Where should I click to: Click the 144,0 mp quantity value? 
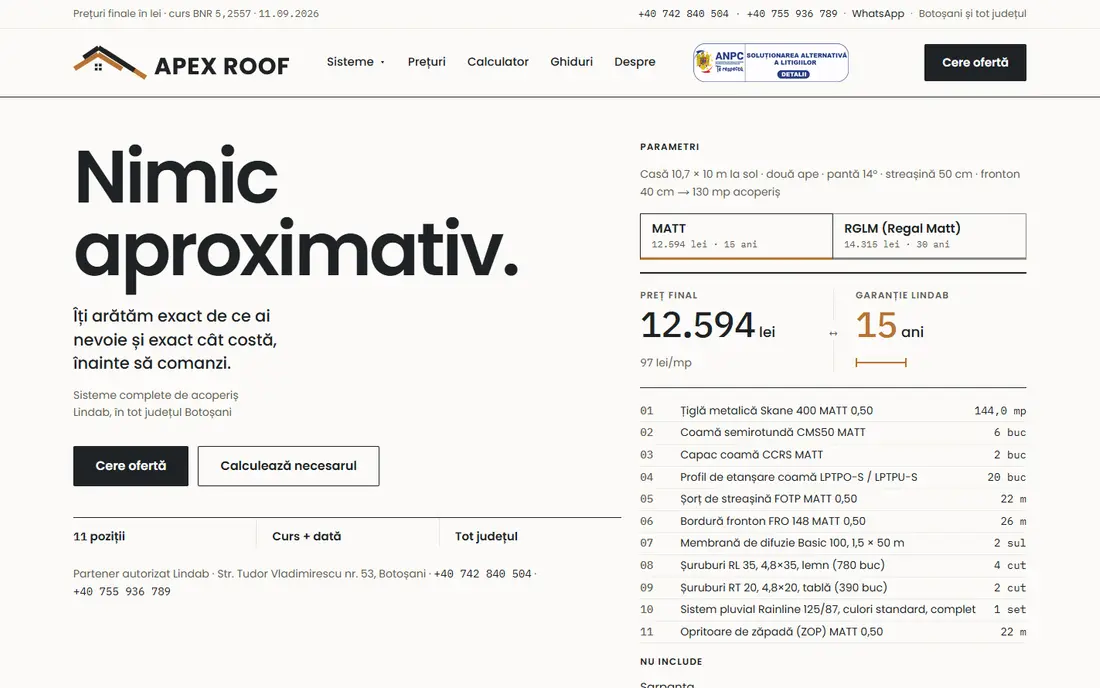(1000, 411)
